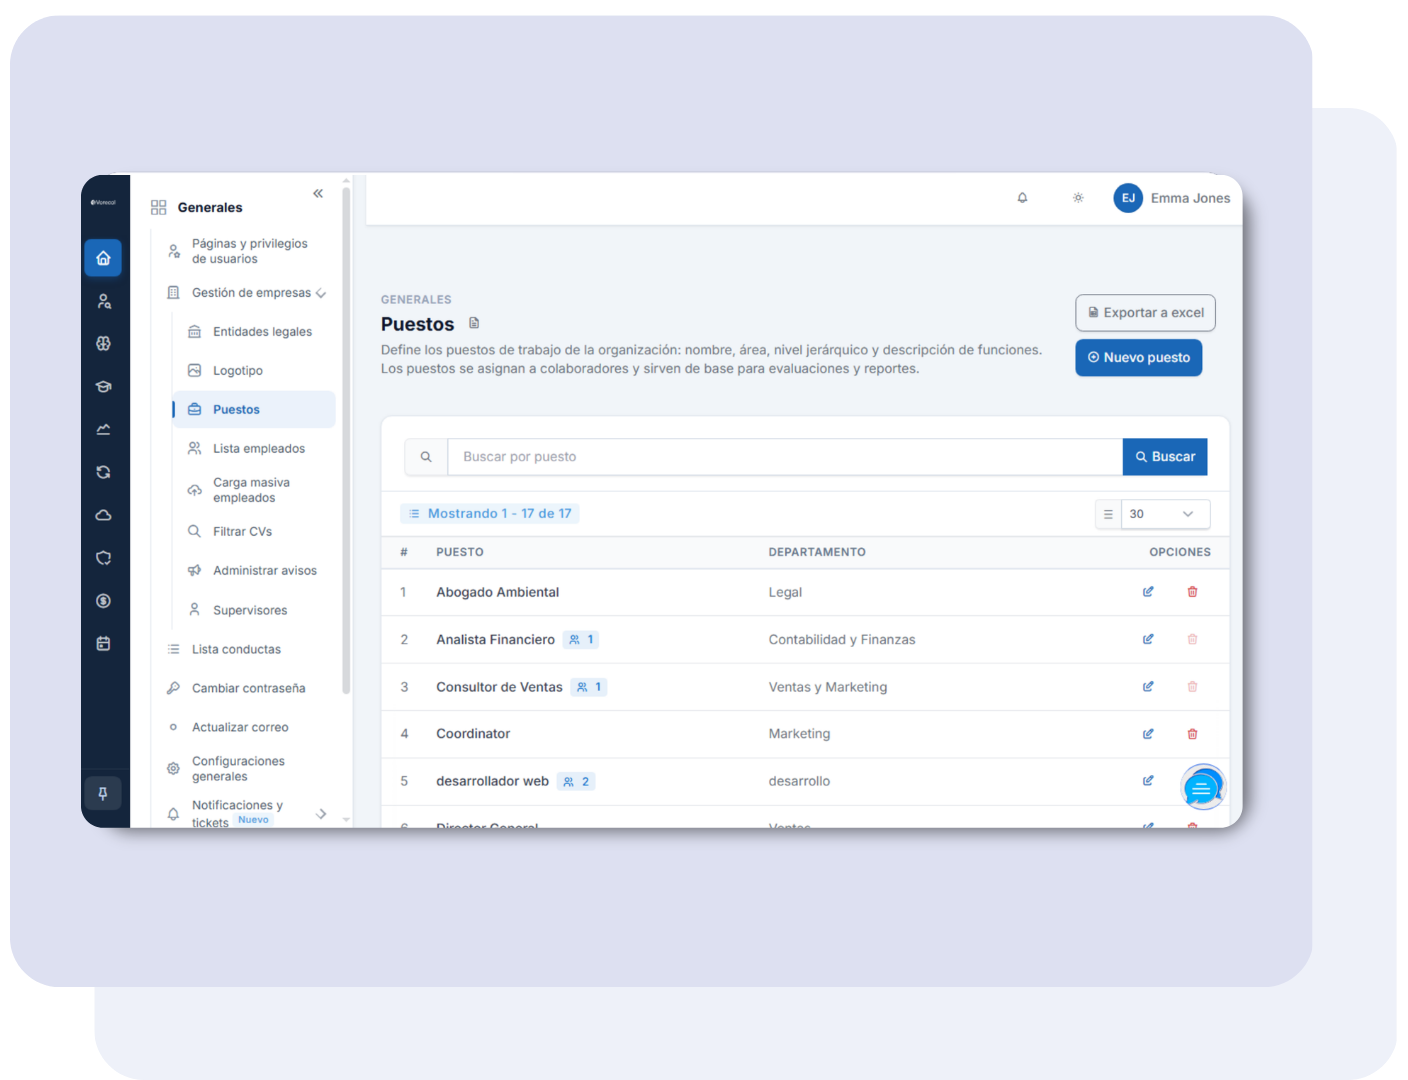This screenshot has width=1408, height=1080.
Task: Click the home icon in left rail
Action: pyautogui.click(x=103, y=258)
